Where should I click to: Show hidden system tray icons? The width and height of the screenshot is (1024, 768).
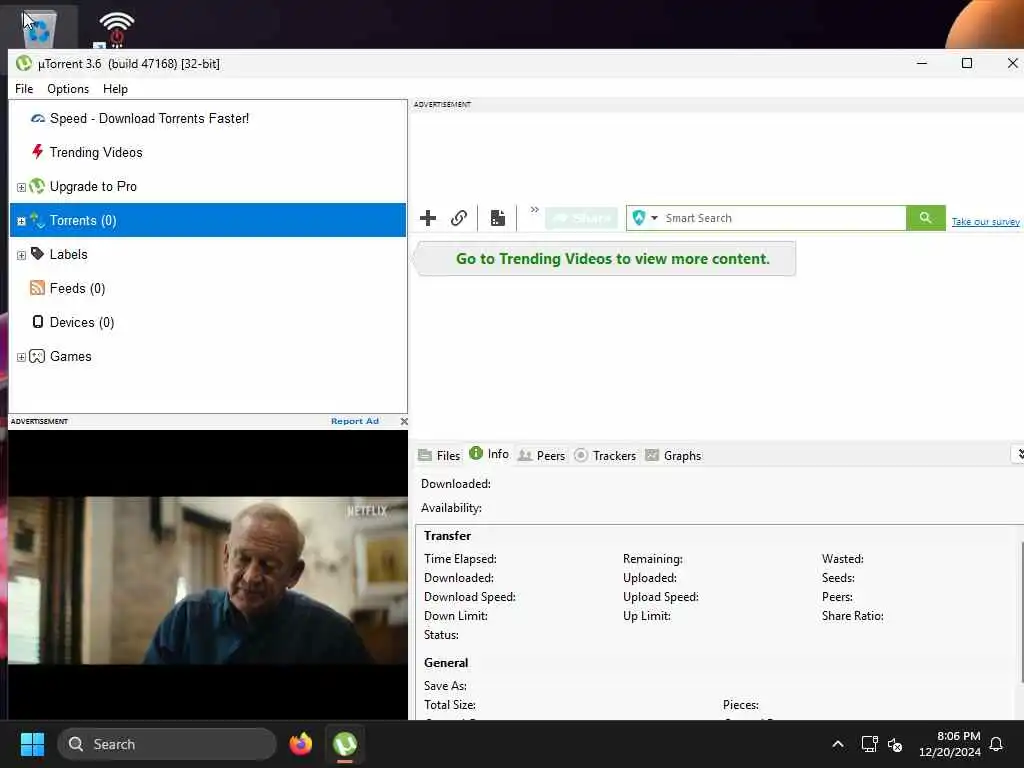click(x=838, y=744)
